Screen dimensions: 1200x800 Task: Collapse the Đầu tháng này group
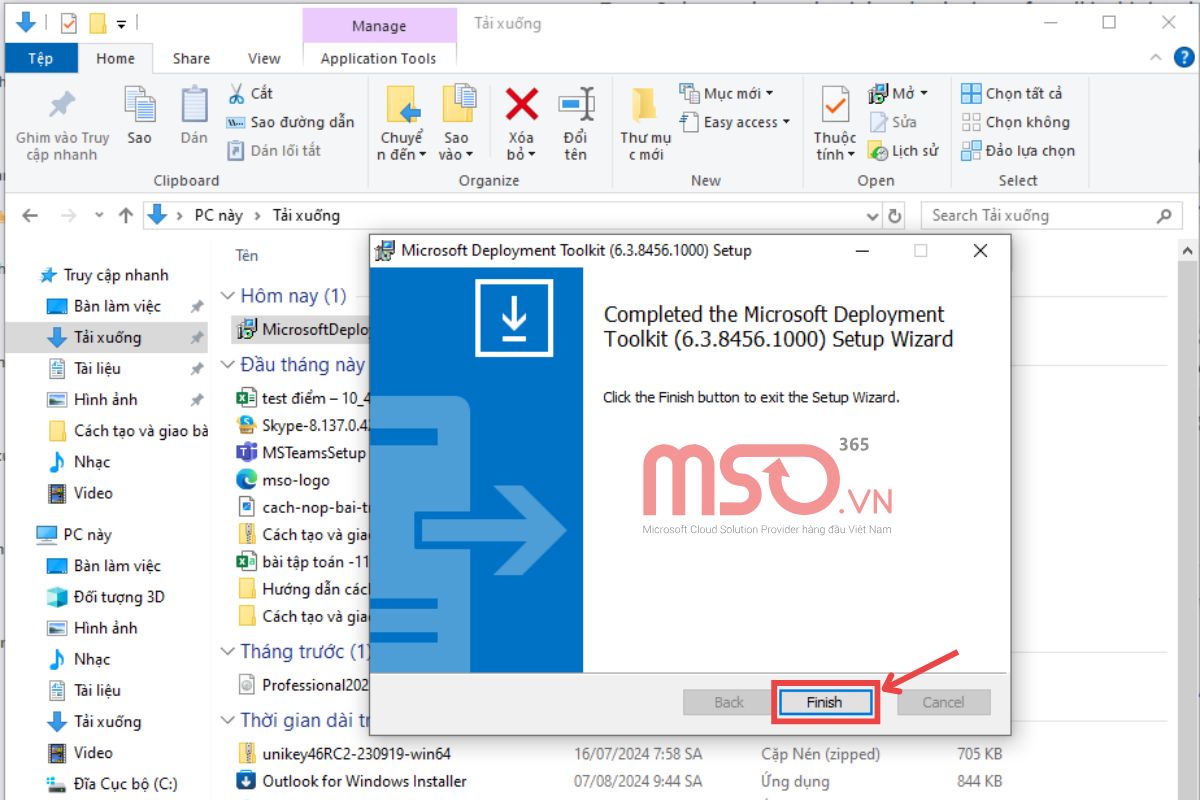click(x=228, y=365)
